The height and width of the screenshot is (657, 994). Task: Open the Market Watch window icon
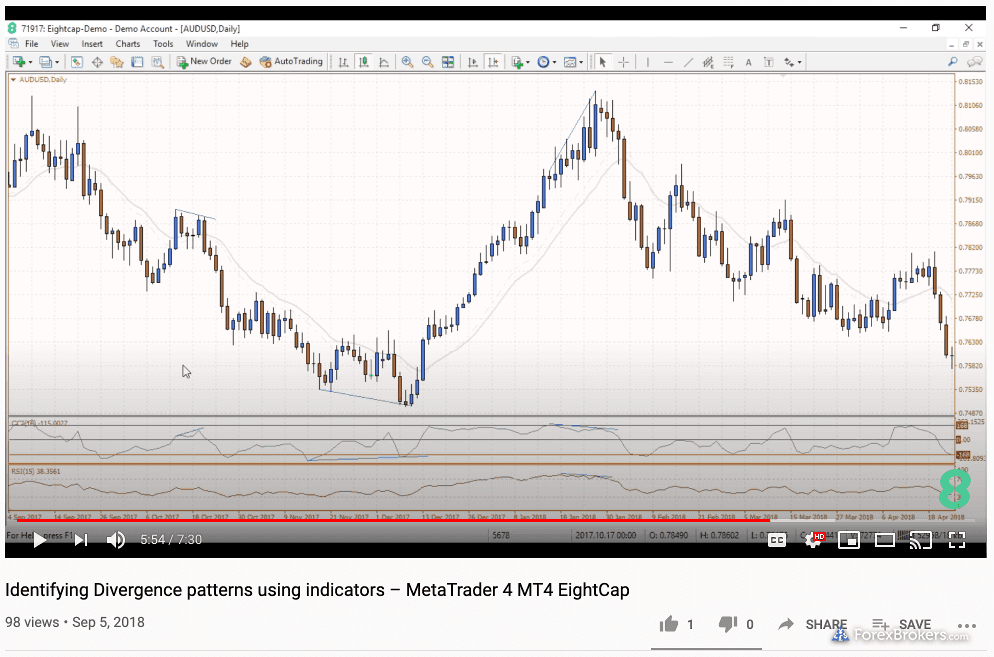pyautogui.click(x=77, y=62)
